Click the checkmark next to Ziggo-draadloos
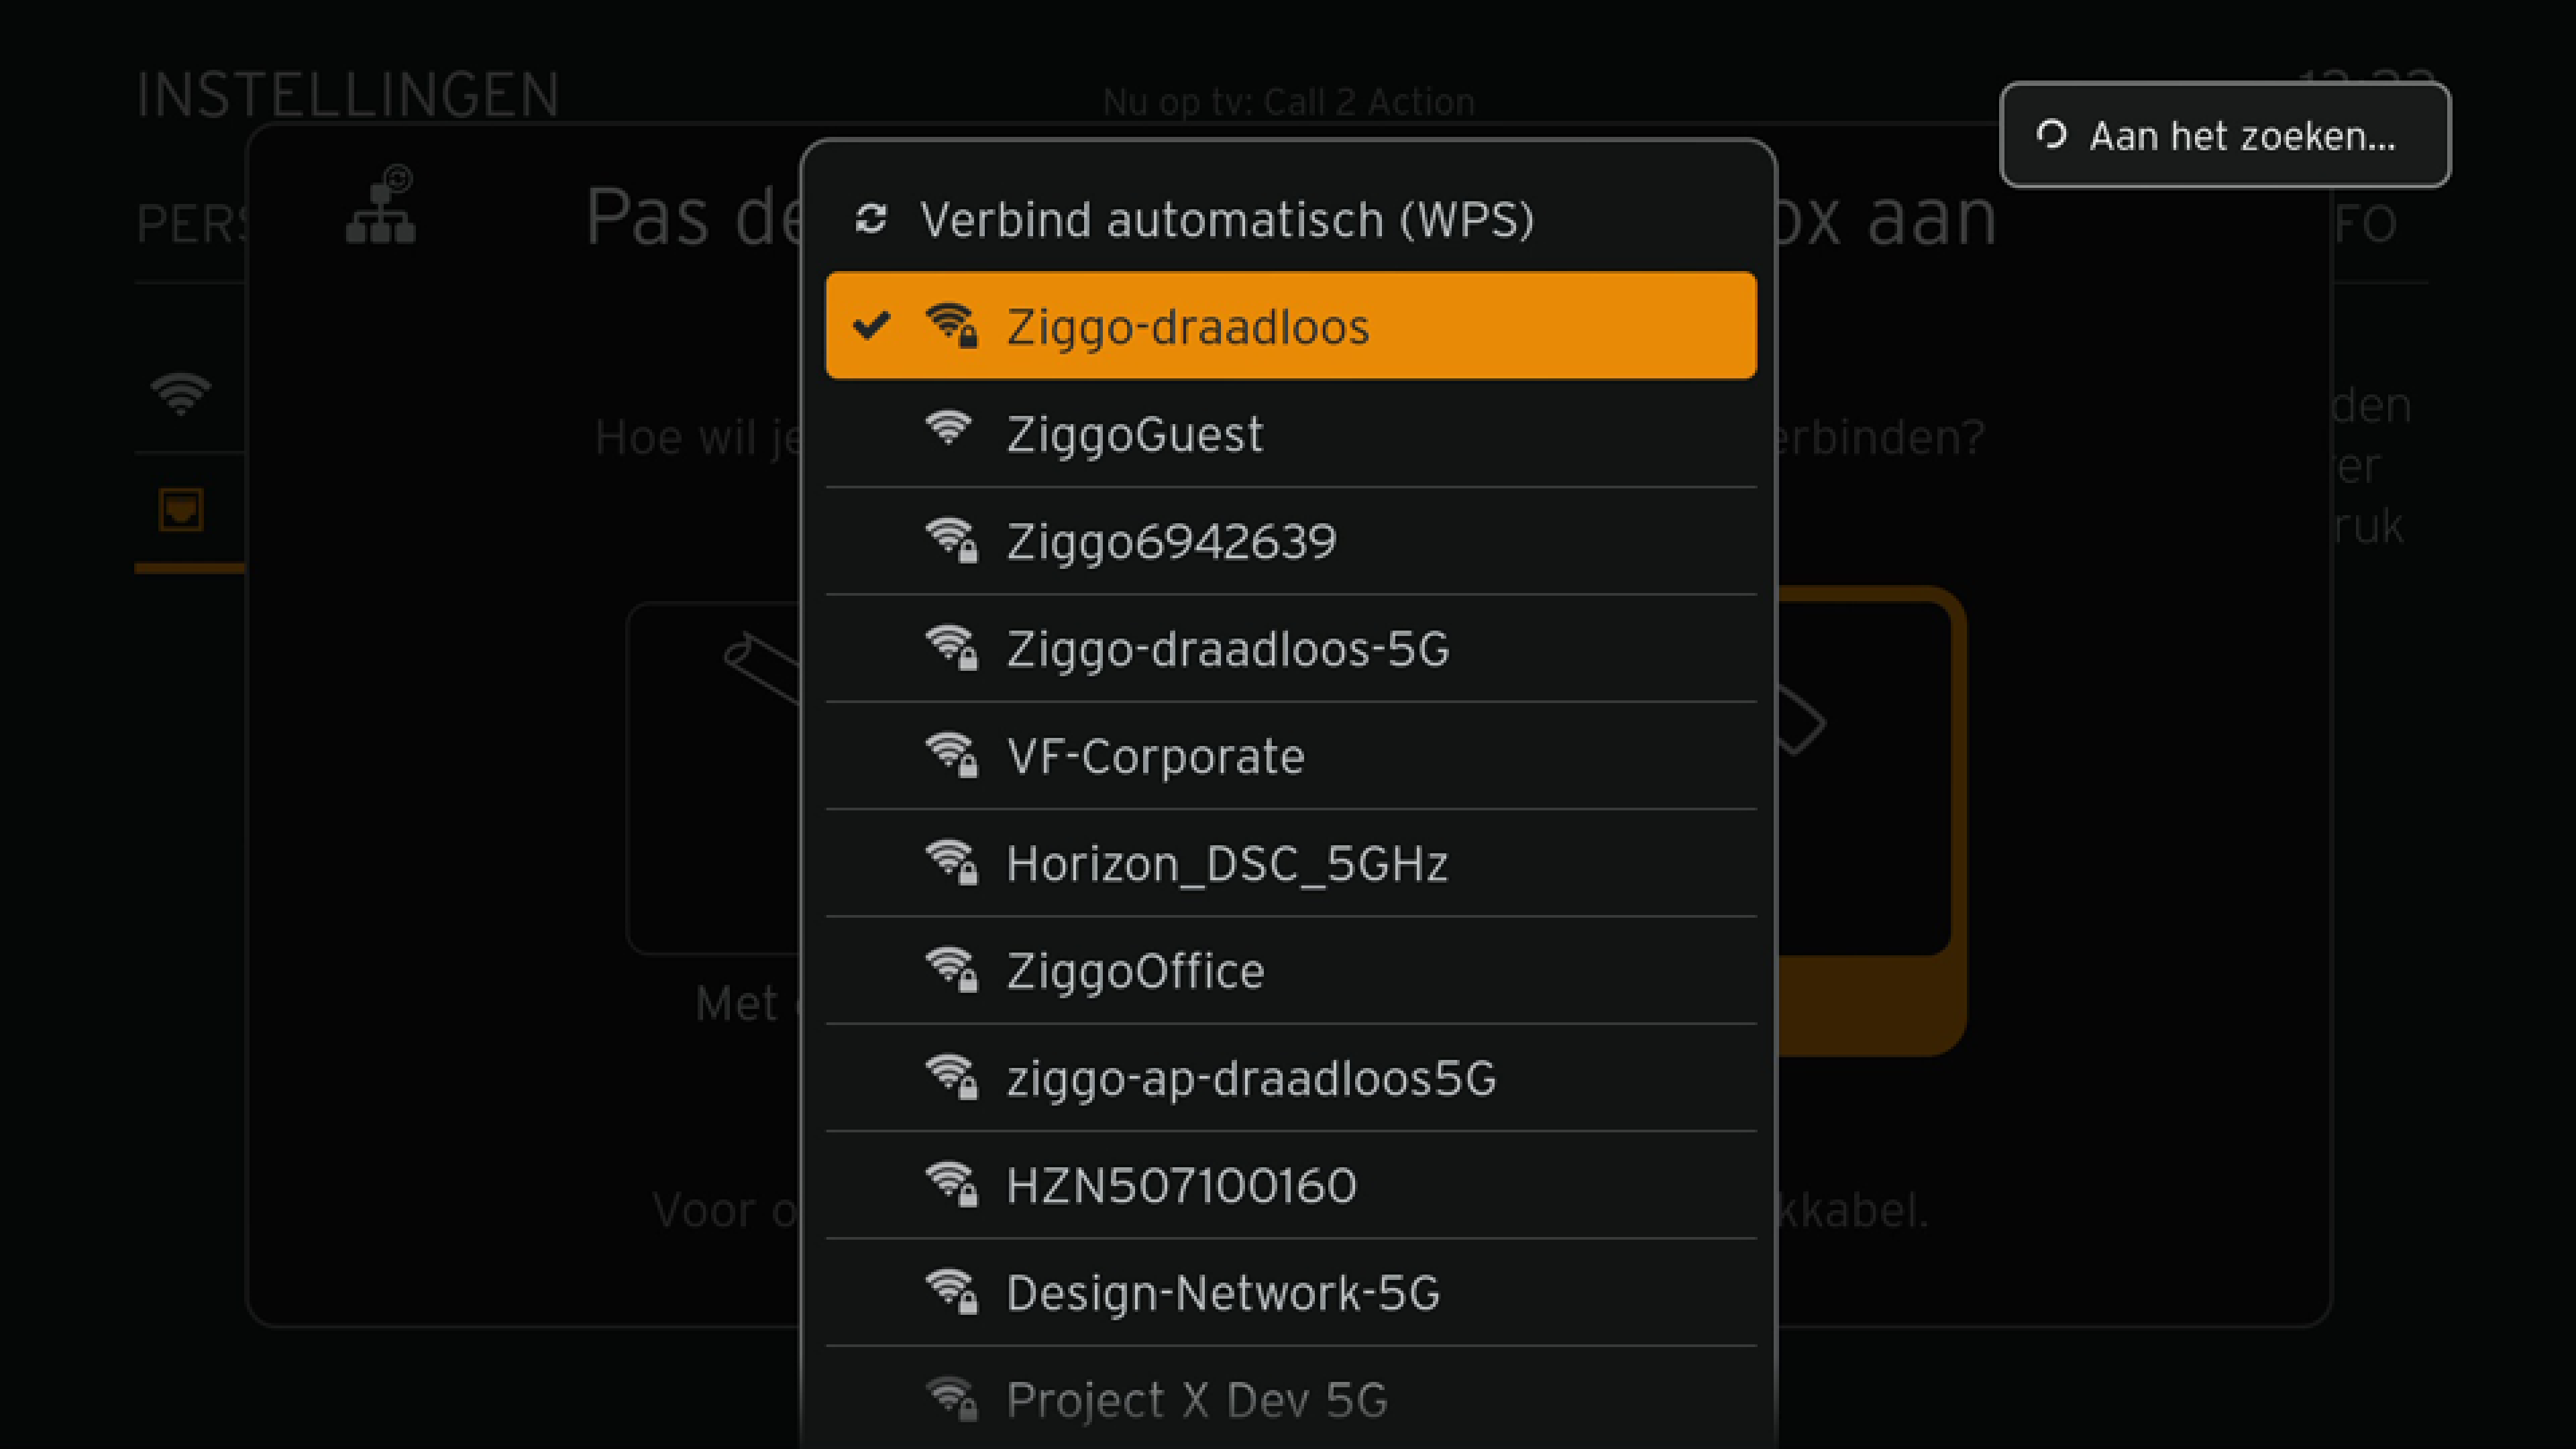Screen dimensions: 2576x1449 point(872,325)
